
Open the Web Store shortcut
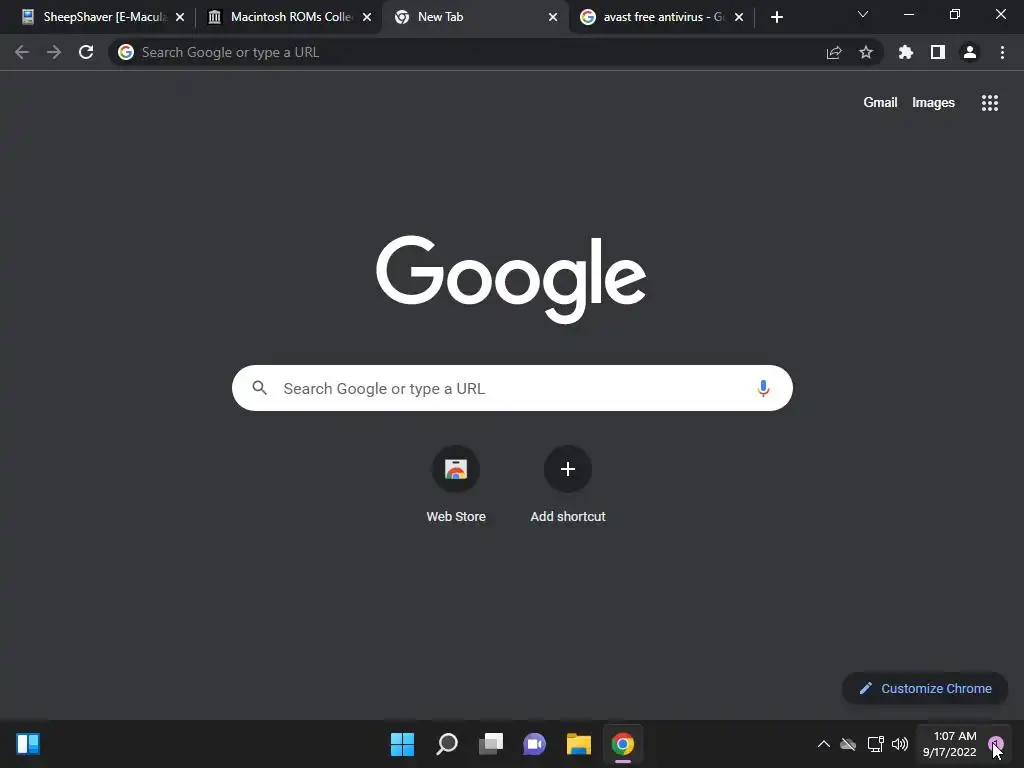tap(456, 484)
